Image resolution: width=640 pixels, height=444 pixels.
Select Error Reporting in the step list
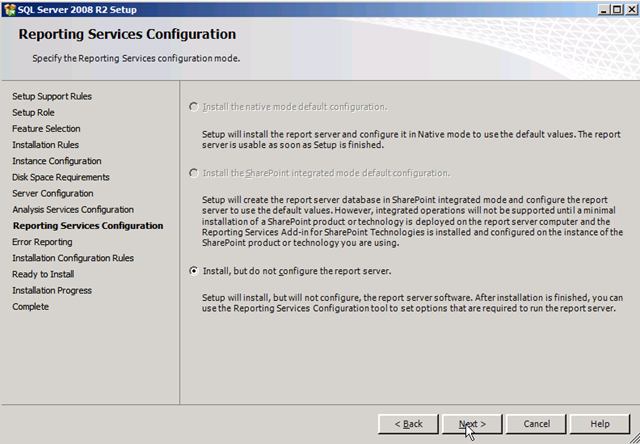pos(42,242)
